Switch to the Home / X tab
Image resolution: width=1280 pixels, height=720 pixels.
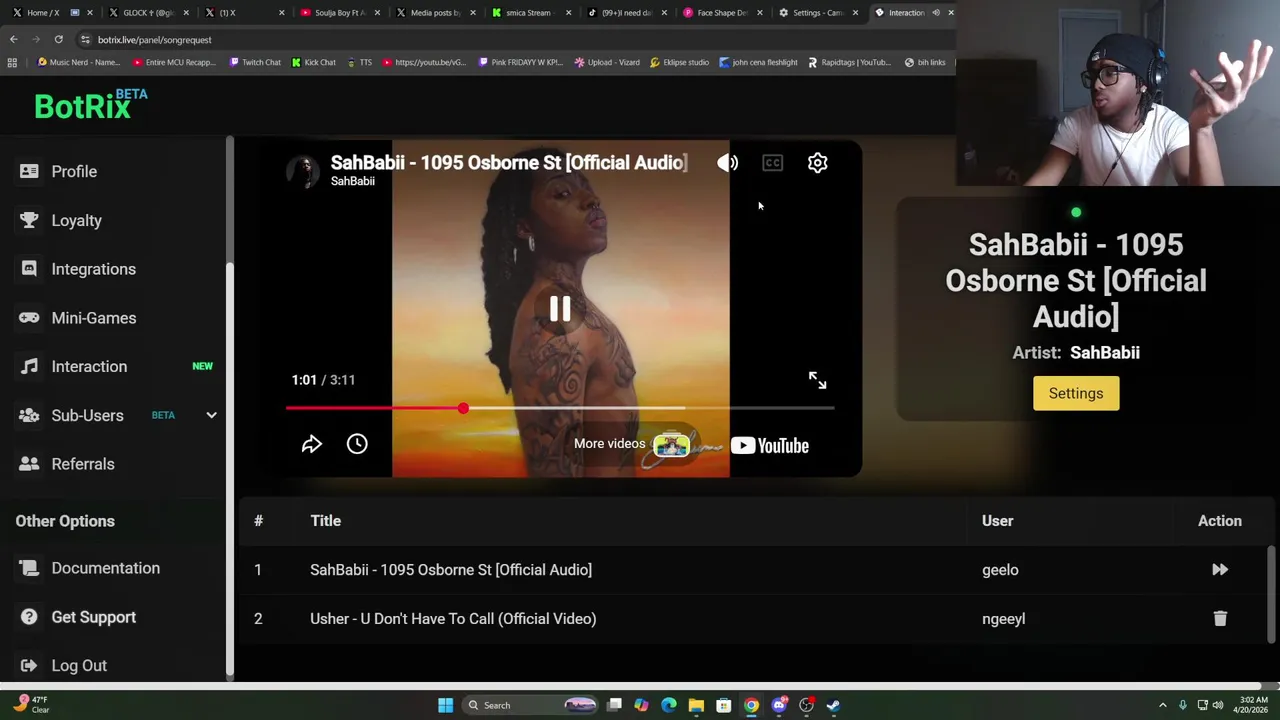pyautogui.click(x=50, y=13)
